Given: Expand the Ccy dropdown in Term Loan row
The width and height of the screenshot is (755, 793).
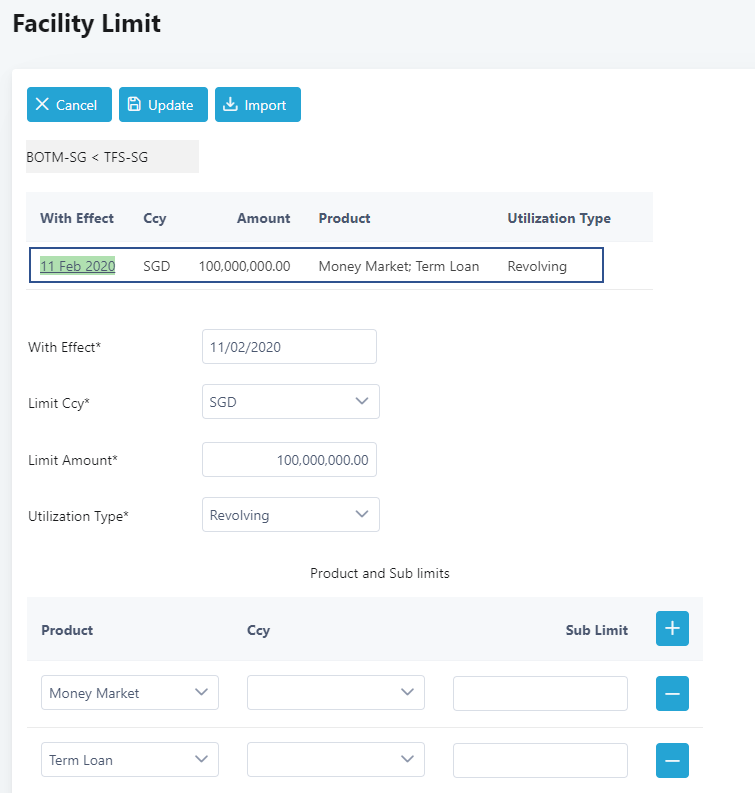Looking at the screenshot, I should (335, 760).
